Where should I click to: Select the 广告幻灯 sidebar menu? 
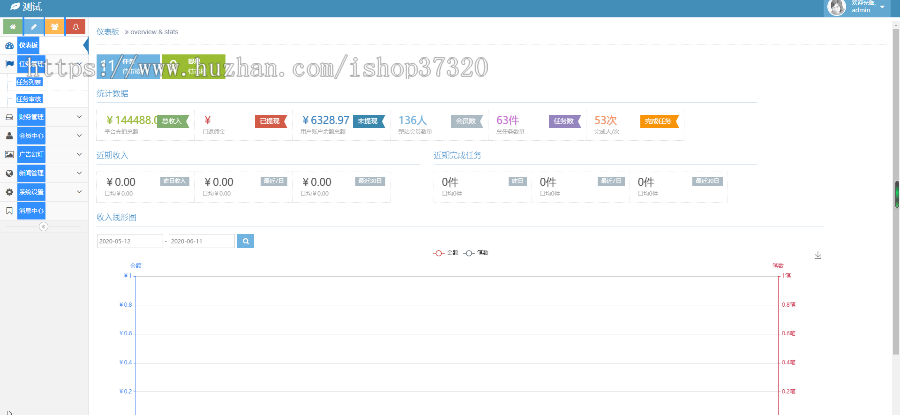point(44,154)
